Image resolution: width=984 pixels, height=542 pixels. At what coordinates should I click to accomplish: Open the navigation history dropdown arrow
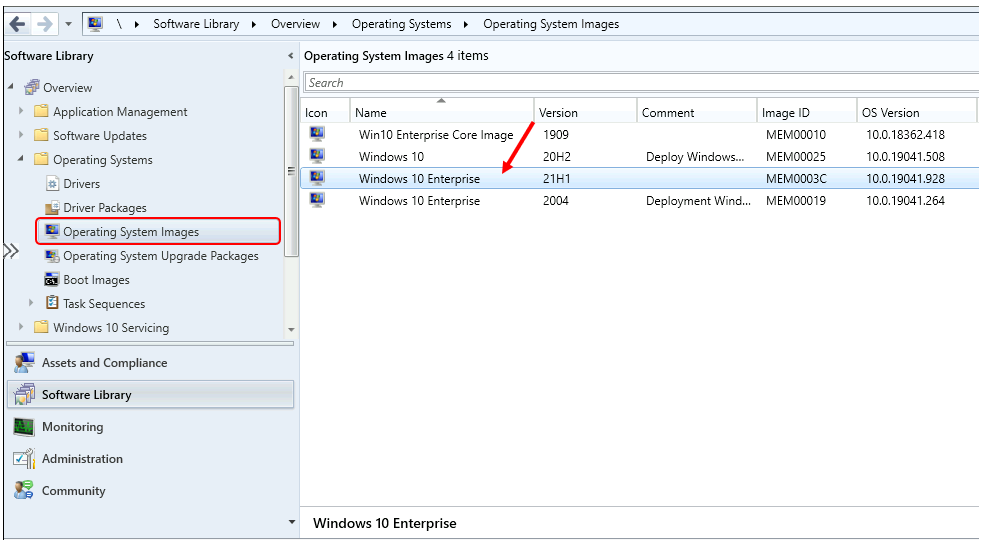68,24
